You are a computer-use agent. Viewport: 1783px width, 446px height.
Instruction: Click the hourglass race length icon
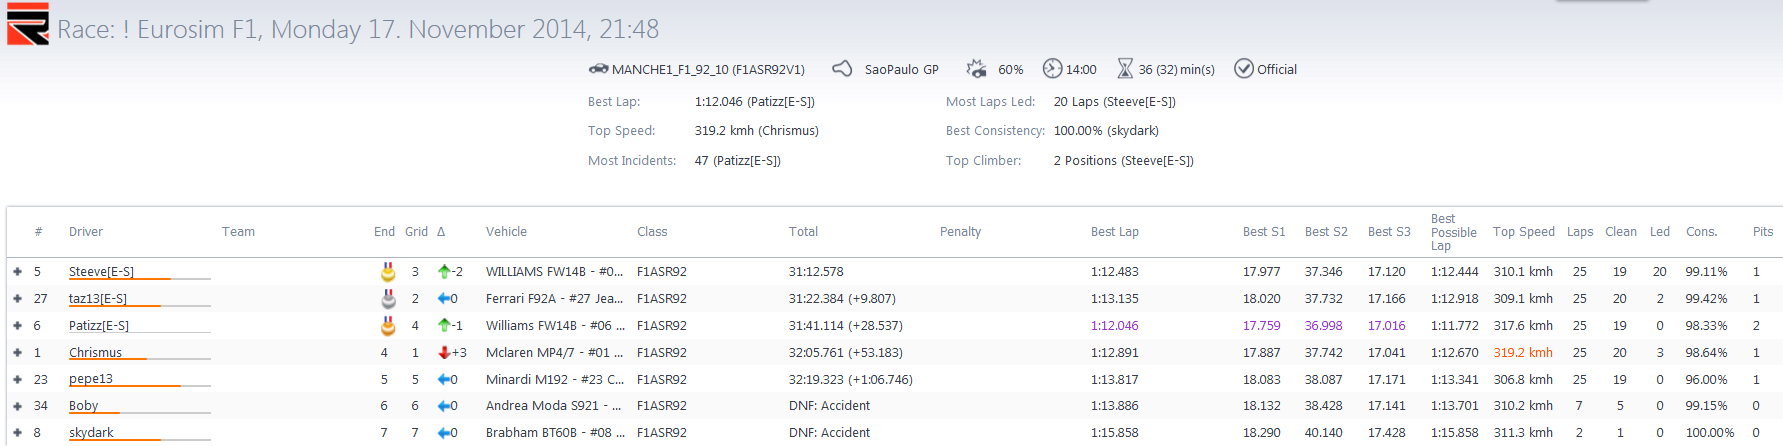coord(1125,68)
